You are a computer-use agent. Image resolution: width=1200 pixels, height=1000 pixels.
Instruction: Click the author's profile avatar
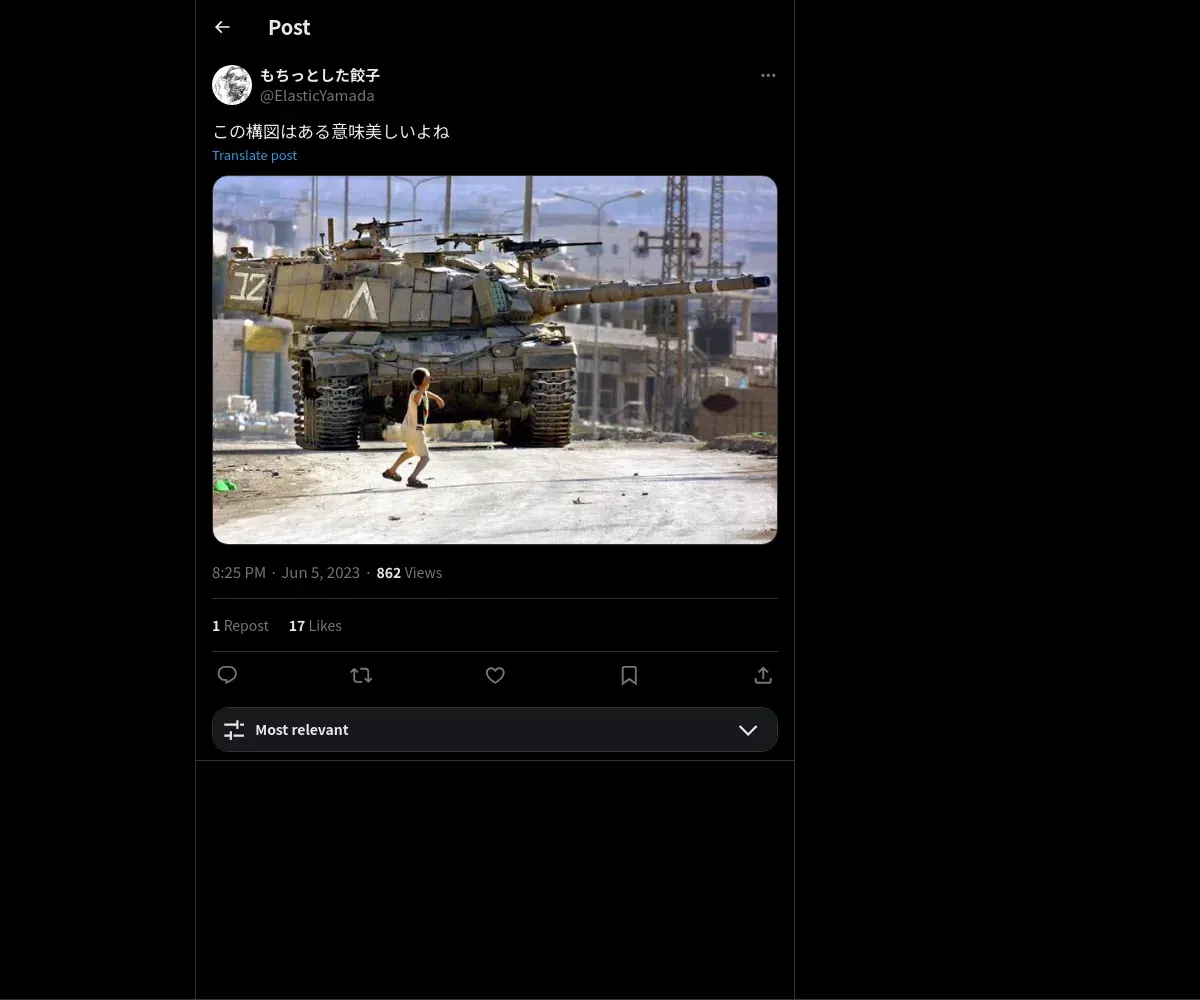pos(232,85)
